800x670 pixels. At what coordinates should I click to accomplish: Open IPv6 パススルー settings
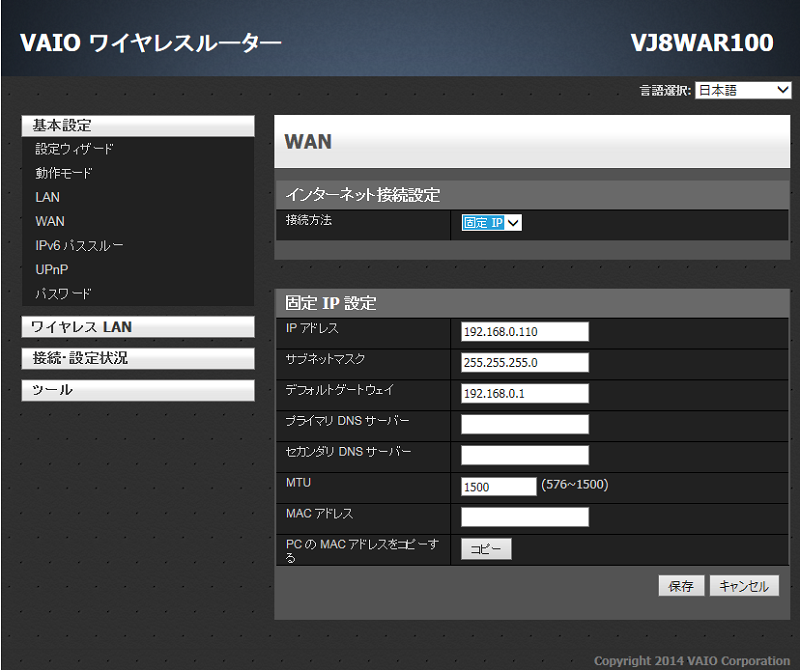(79, 245)
